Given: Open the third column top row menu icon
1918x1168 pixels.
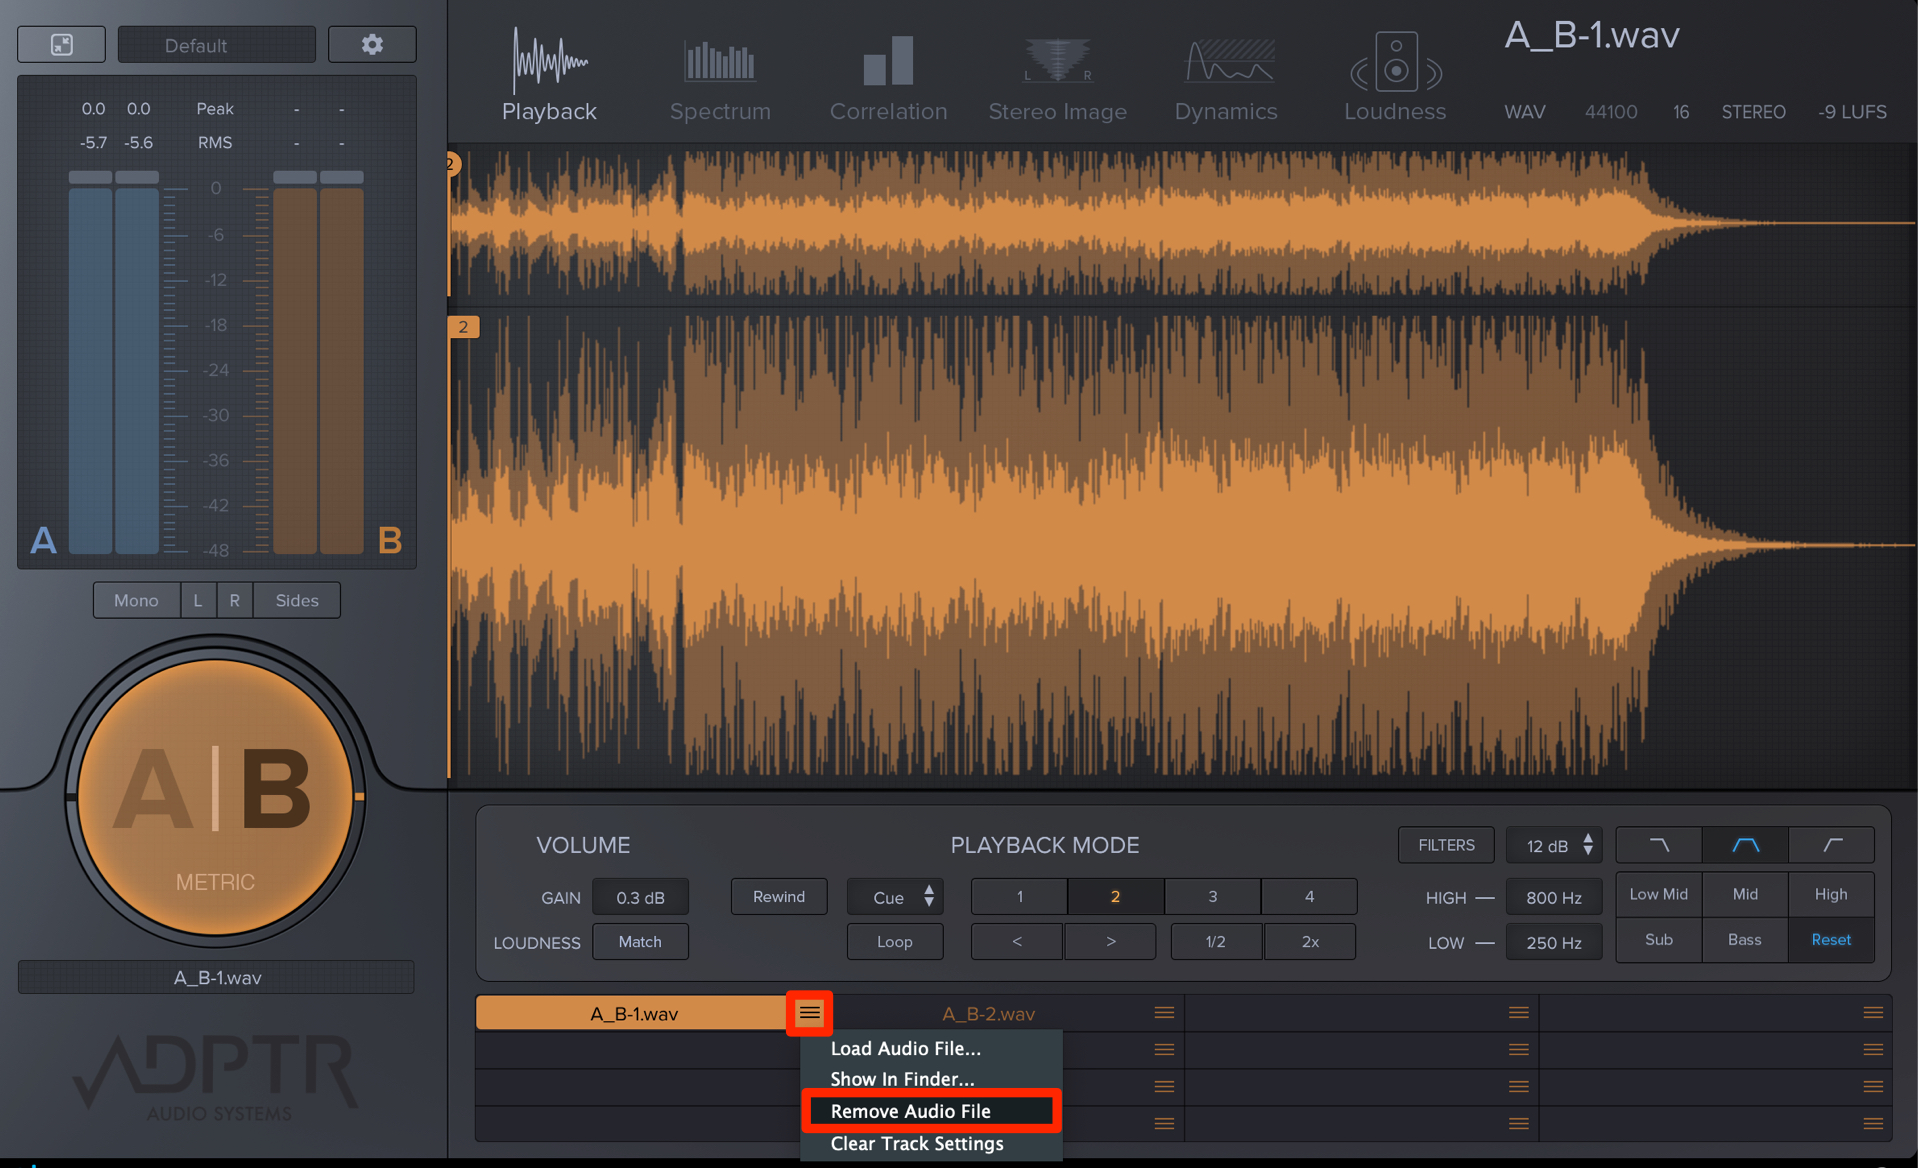Looking at the screenshot, I should [1519, 1013].
